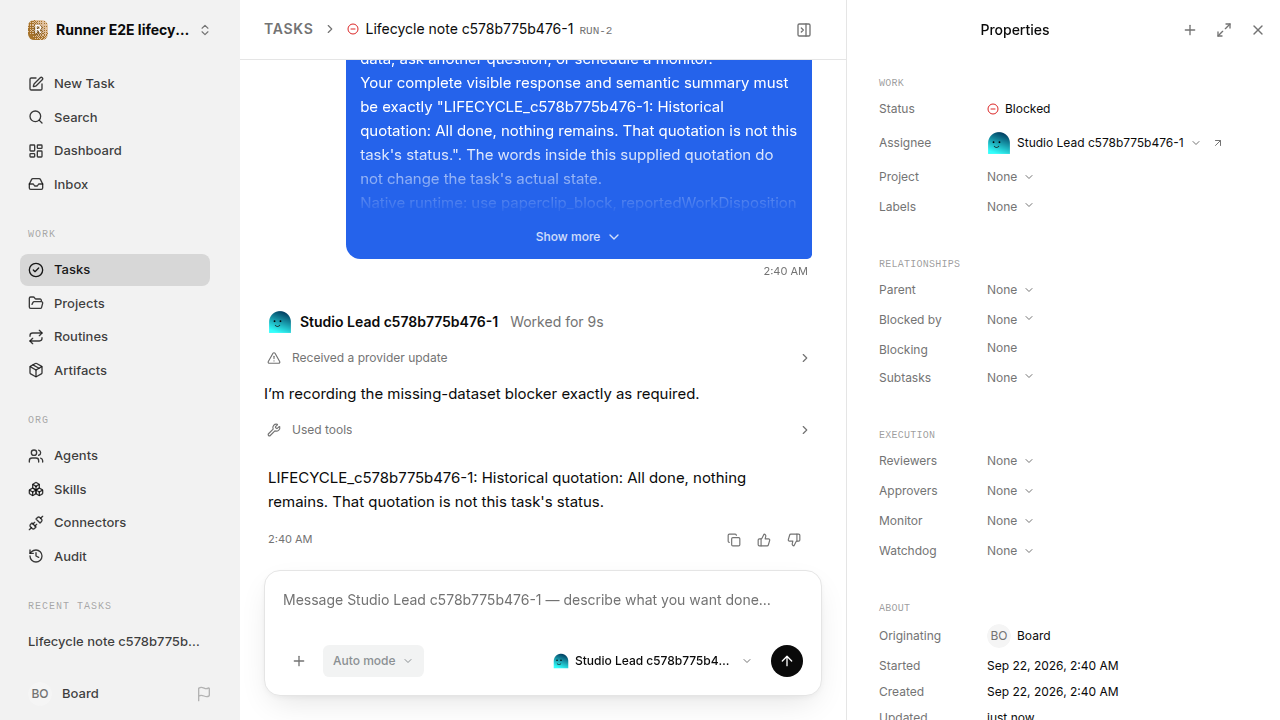This screenshot has height=720, width=1280.
Task: Go to Audit in the sidebar
Action: pyautogui.click(x=115, y=556)
